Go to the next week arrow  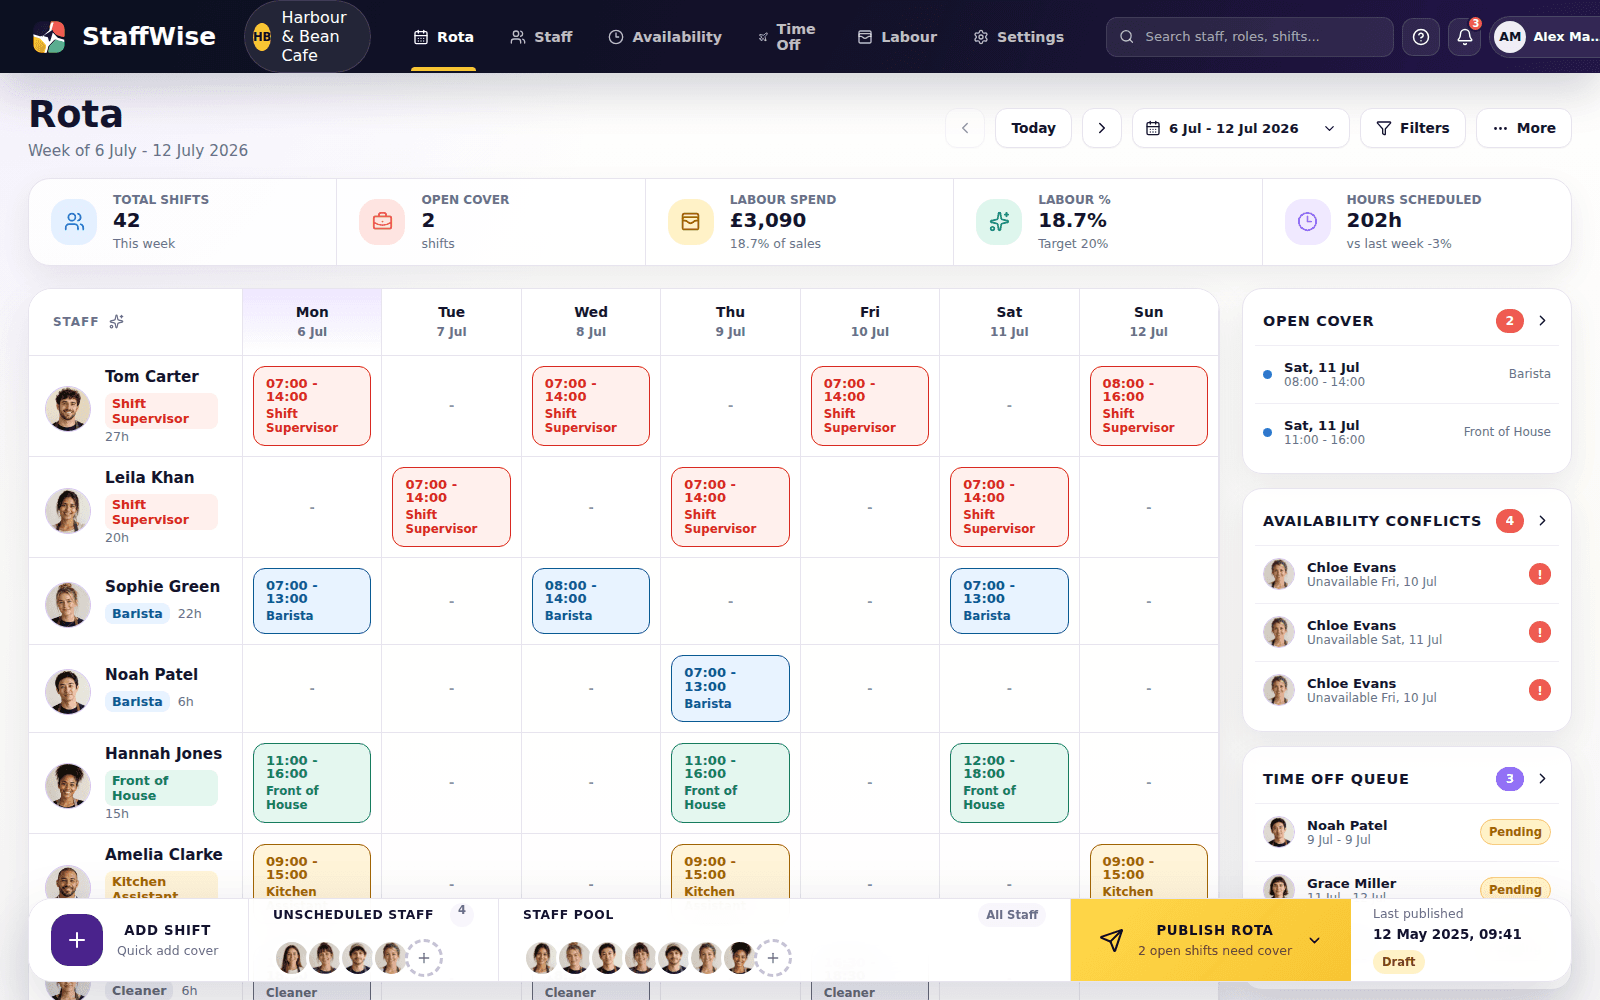tap(1102, 128)
